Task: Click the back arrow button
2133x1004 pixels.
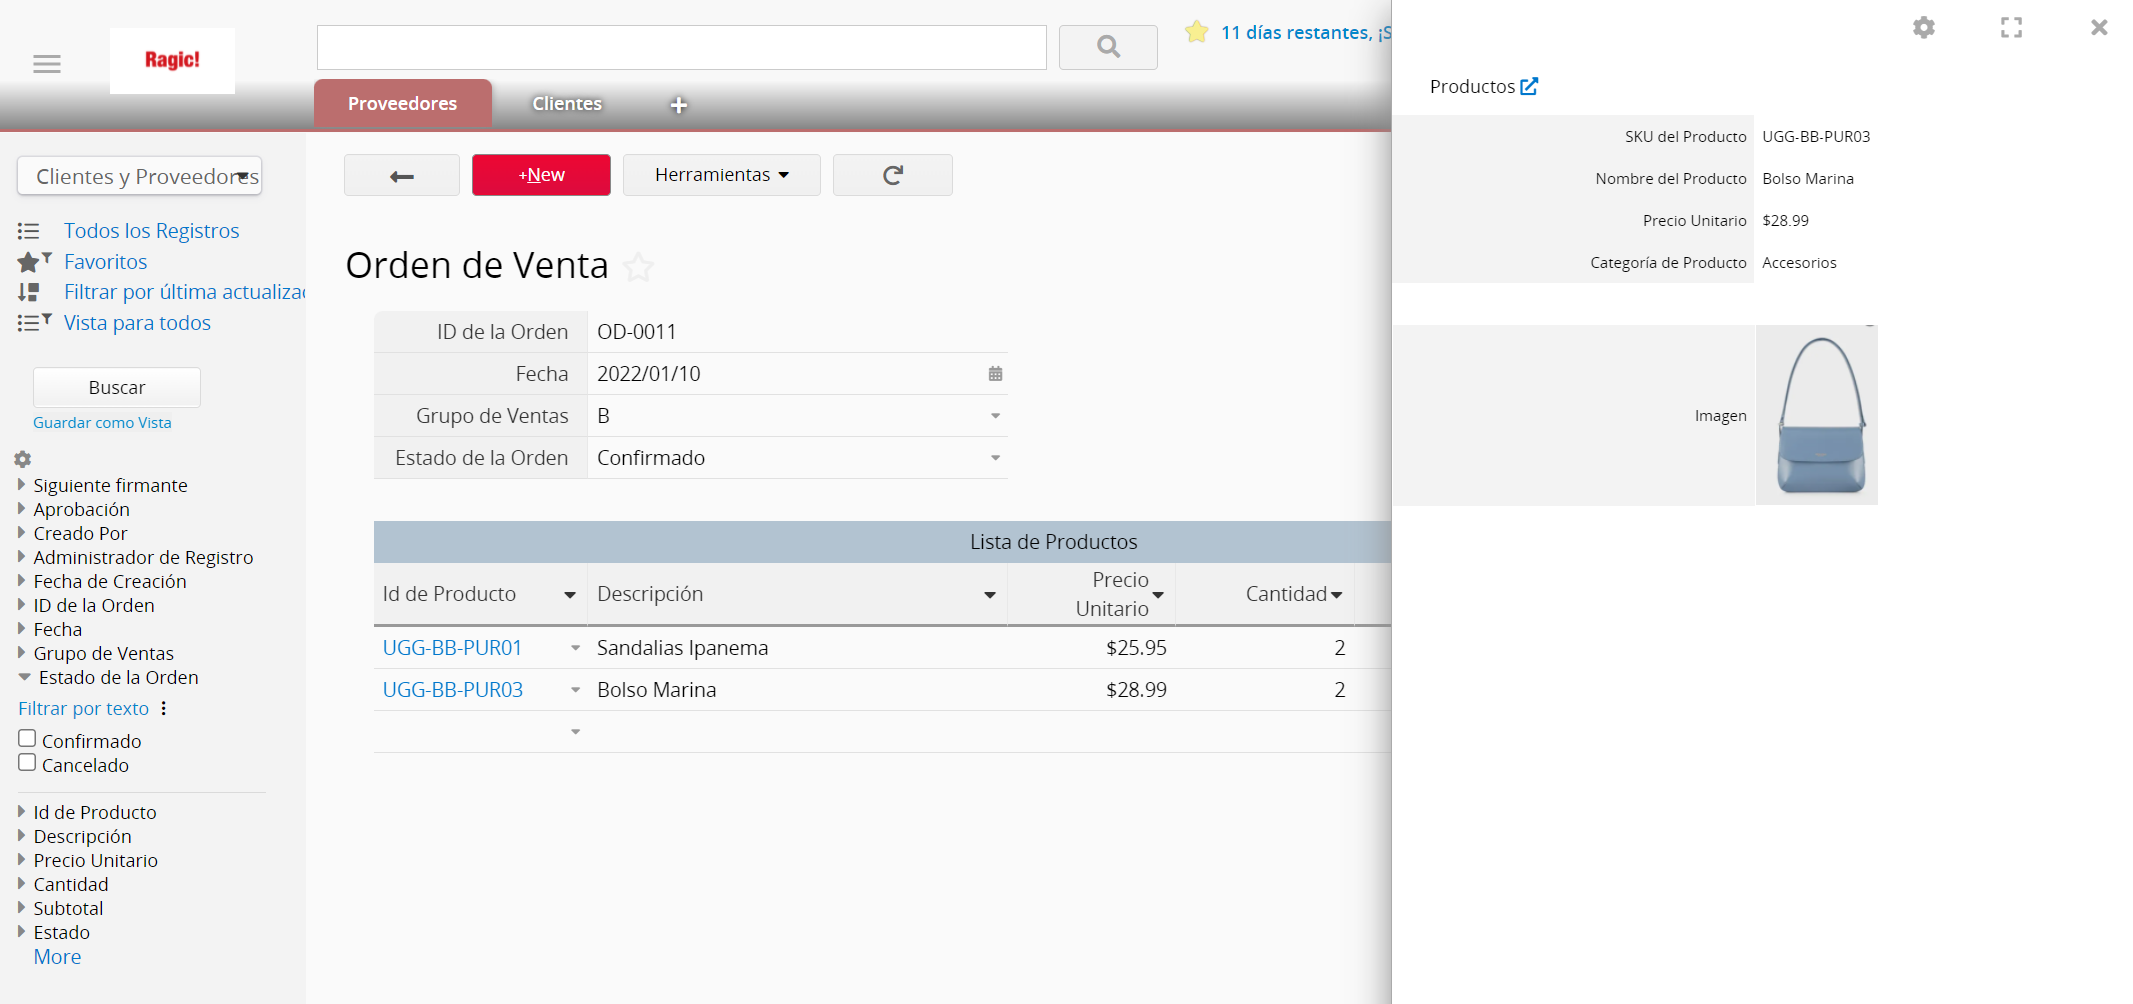Action: click(402, 176)
